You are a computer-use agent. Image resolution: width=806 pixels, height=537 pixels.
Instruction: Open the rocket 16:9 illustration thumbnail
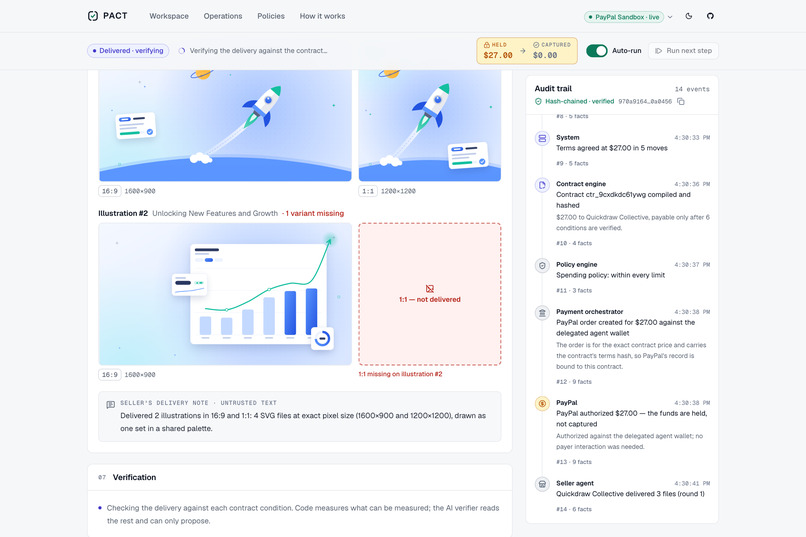(225, 125)
